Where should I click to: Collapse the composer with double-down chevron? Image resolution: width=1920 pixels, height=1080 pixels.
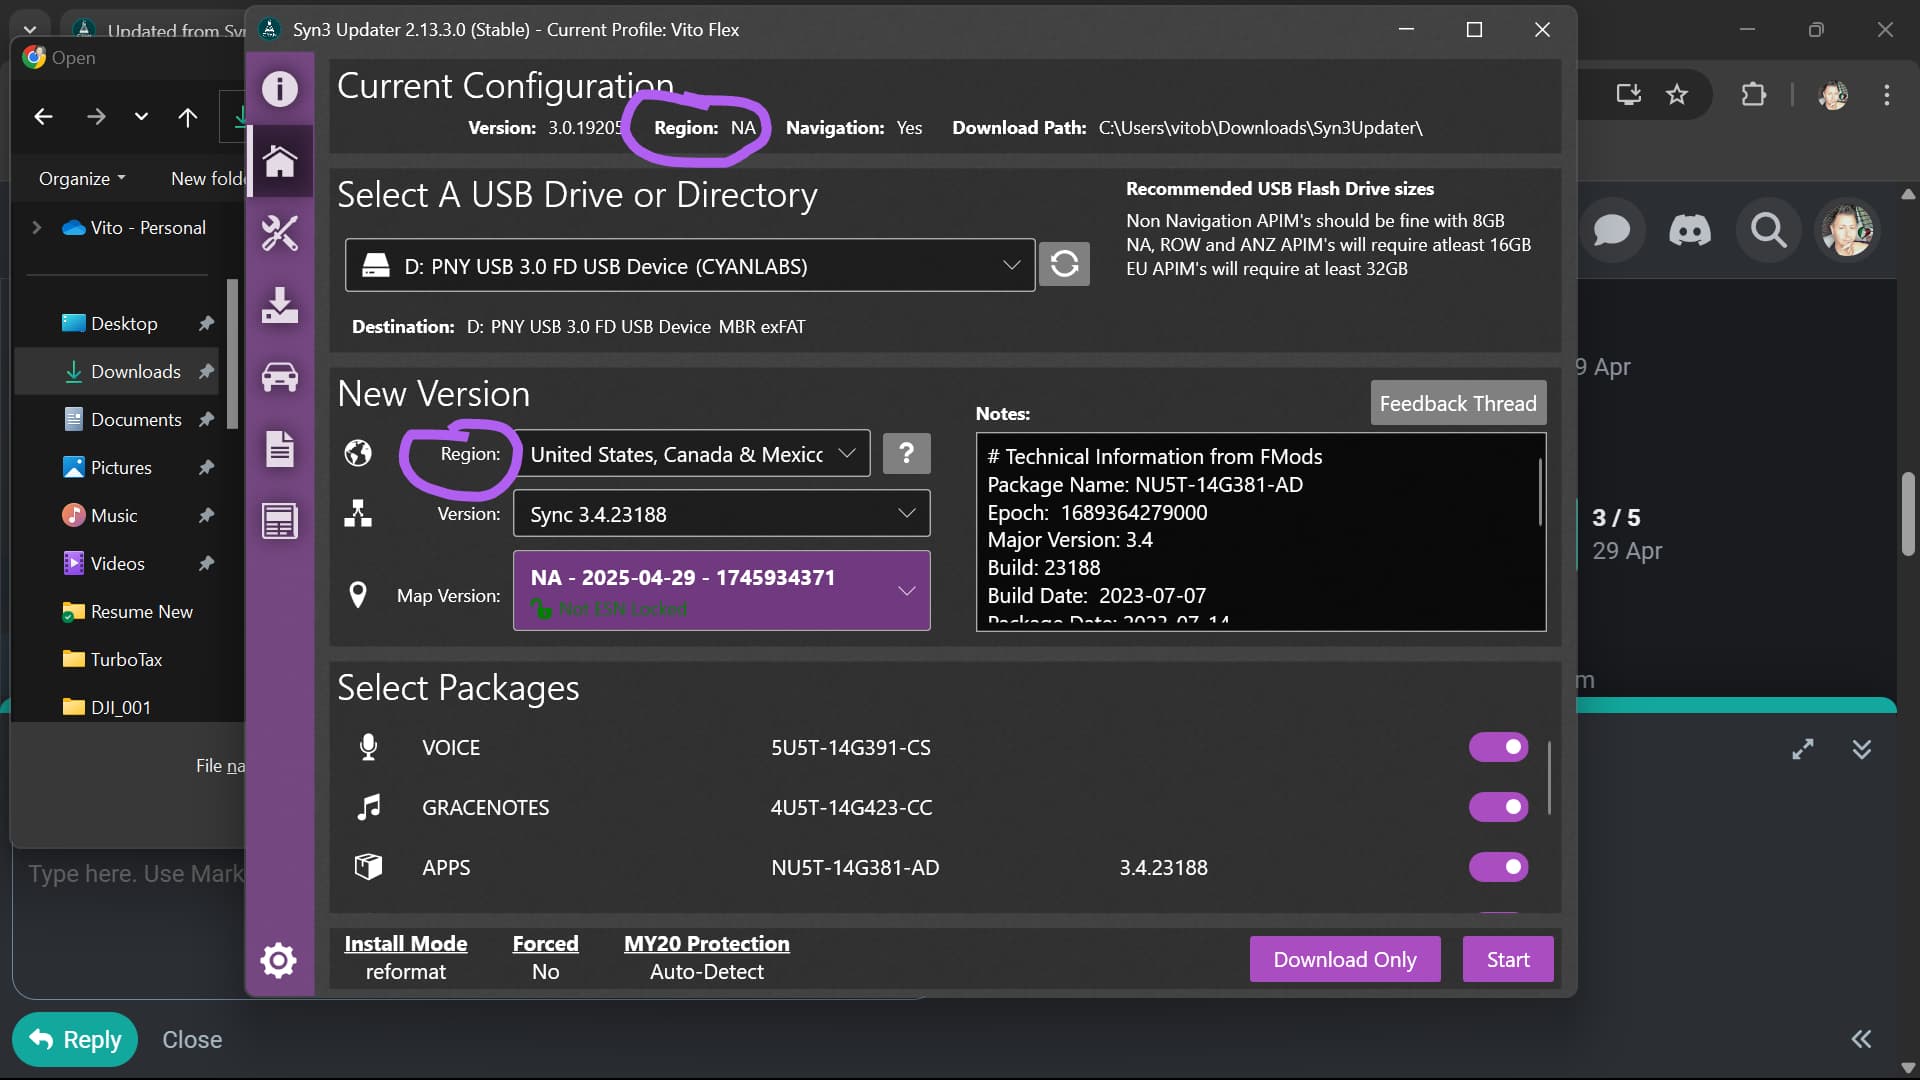point(1862,749)
